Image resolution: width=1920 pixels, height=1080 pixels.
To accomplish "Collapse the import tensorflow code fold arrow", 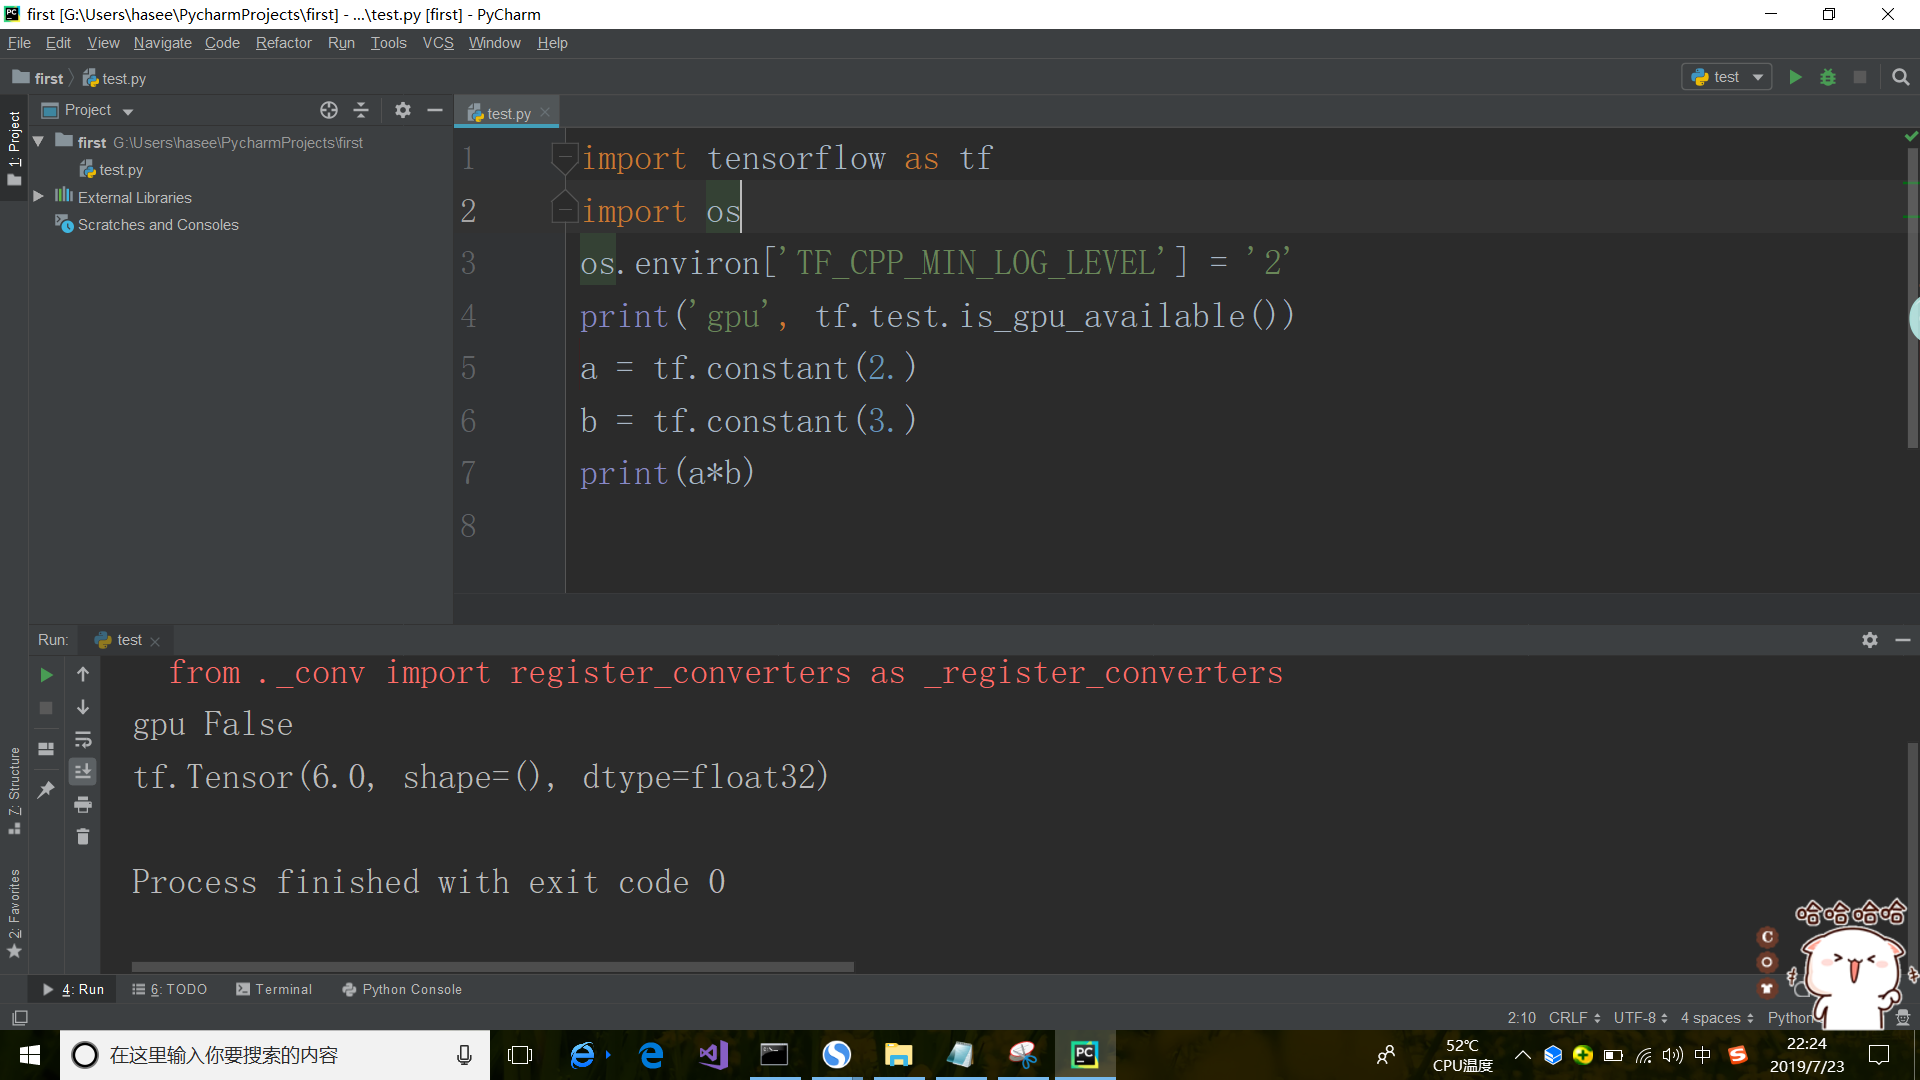I will (564, 157).
